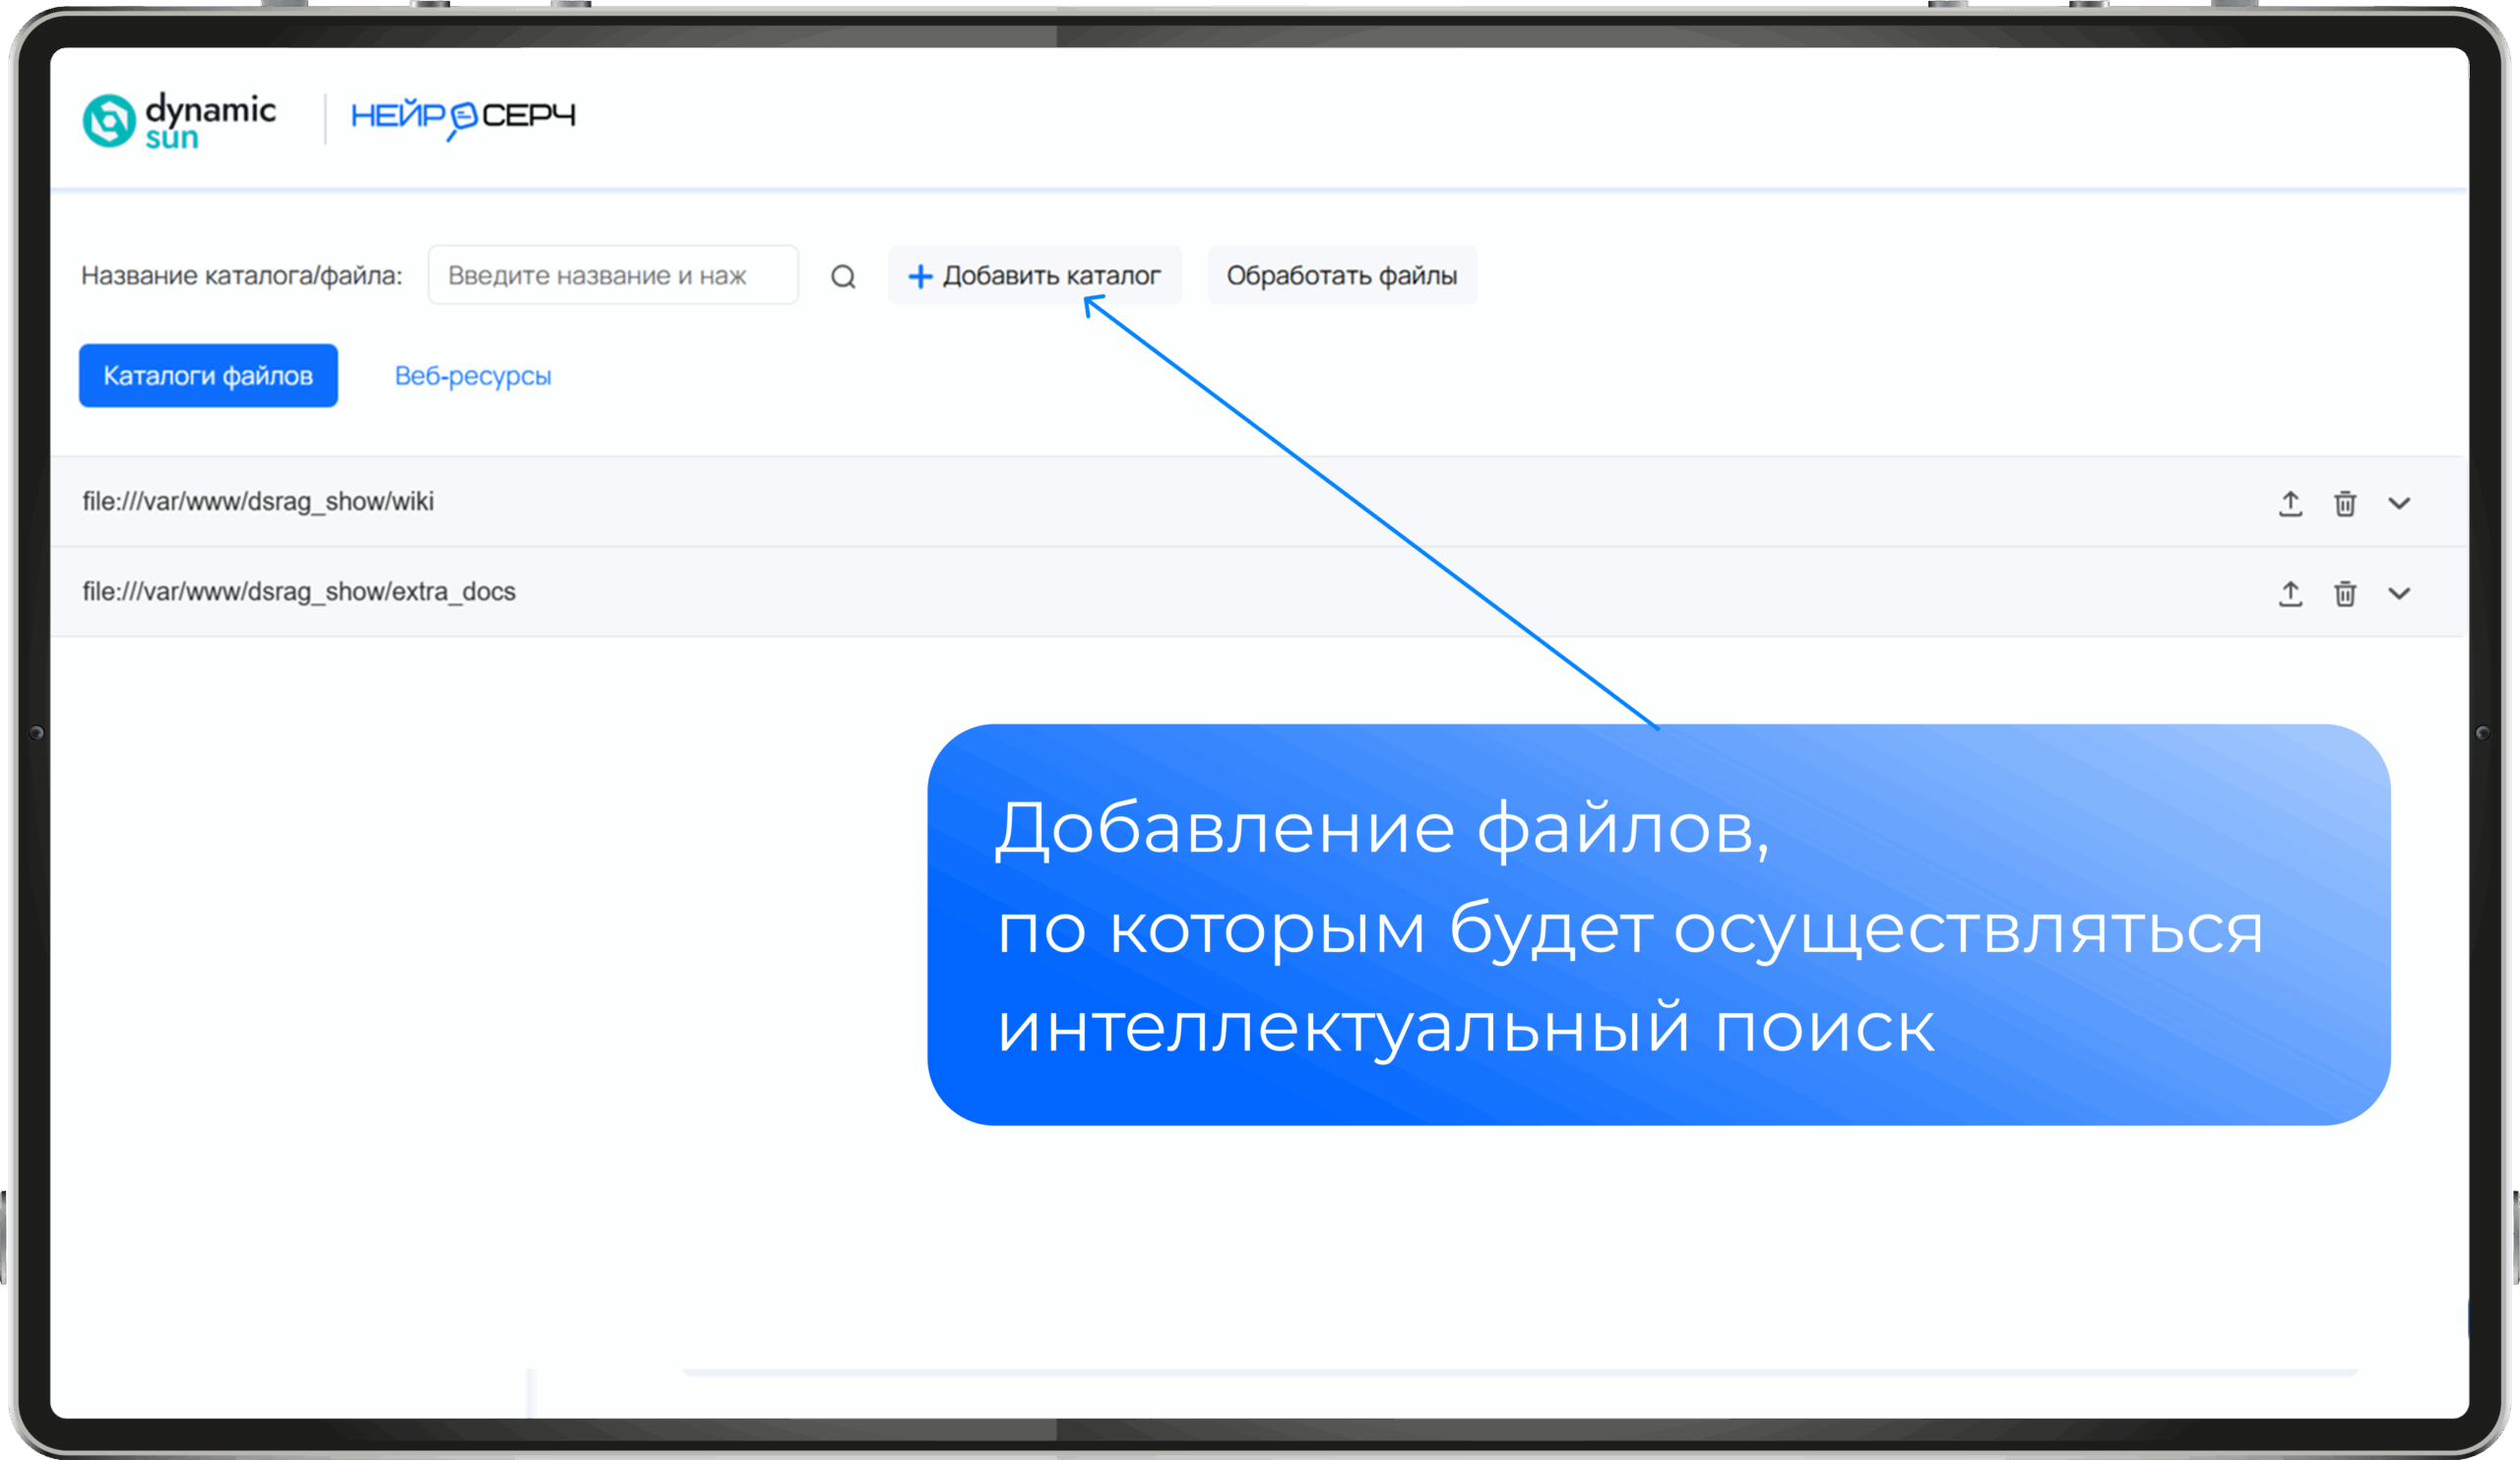
Task: Click the search magnifier icon
Action: click(x=843, y=276)
